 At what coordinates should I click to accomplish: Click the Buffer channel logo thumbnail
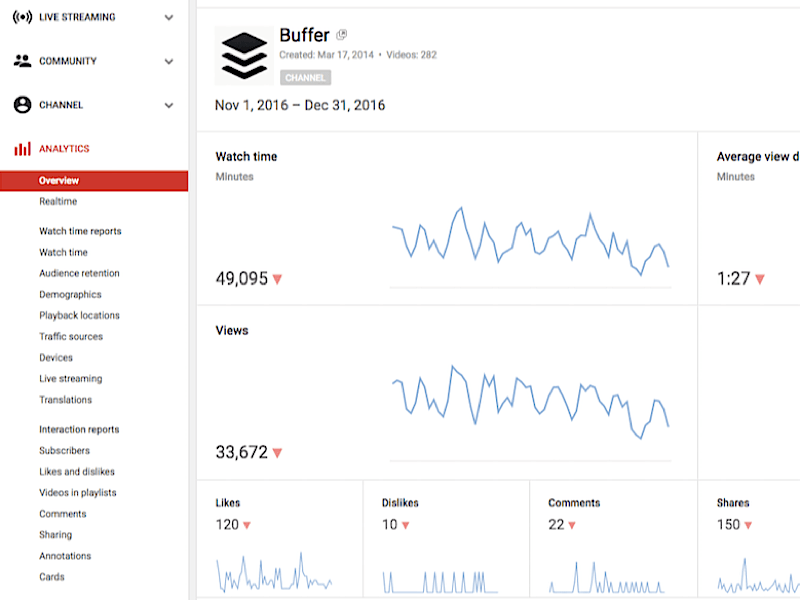(244, 55)
